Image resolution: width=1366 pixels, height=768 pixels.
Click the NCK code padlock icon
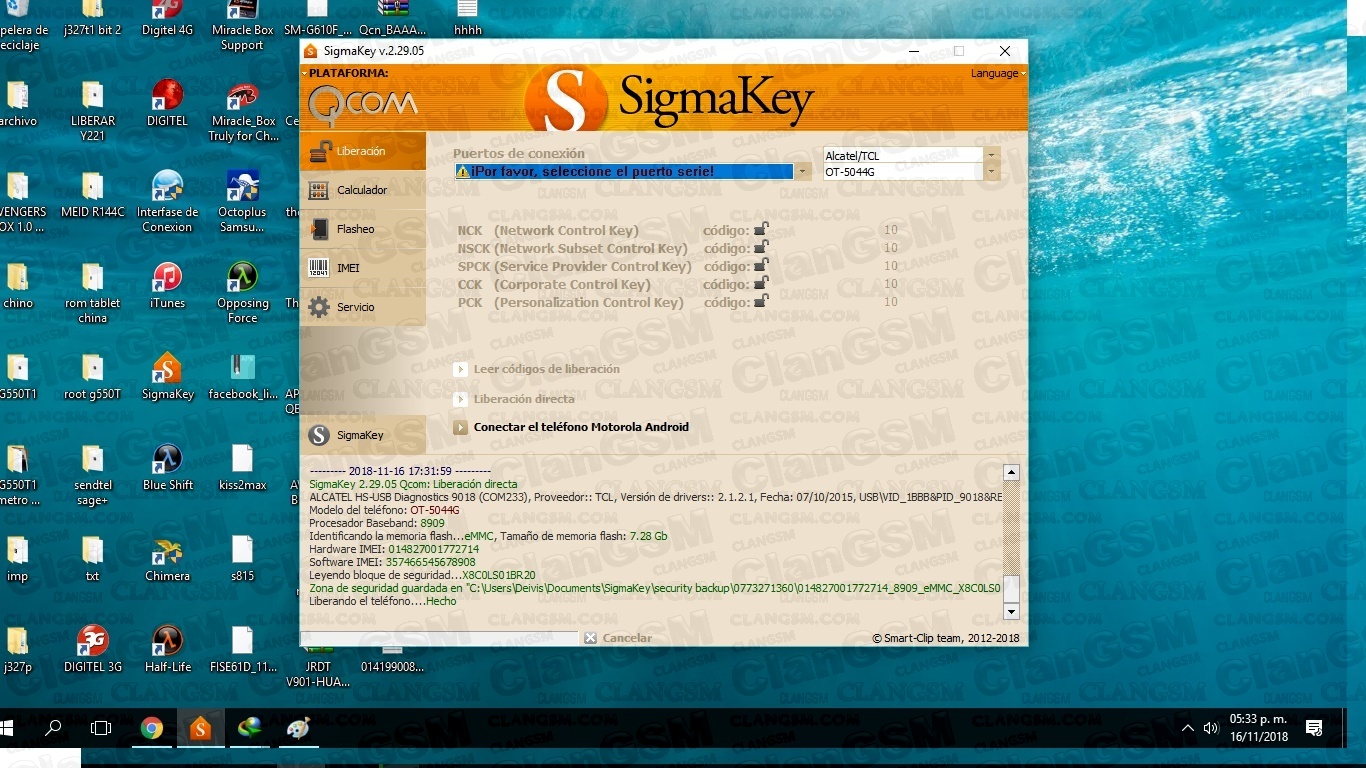click(x=761, y=229)
